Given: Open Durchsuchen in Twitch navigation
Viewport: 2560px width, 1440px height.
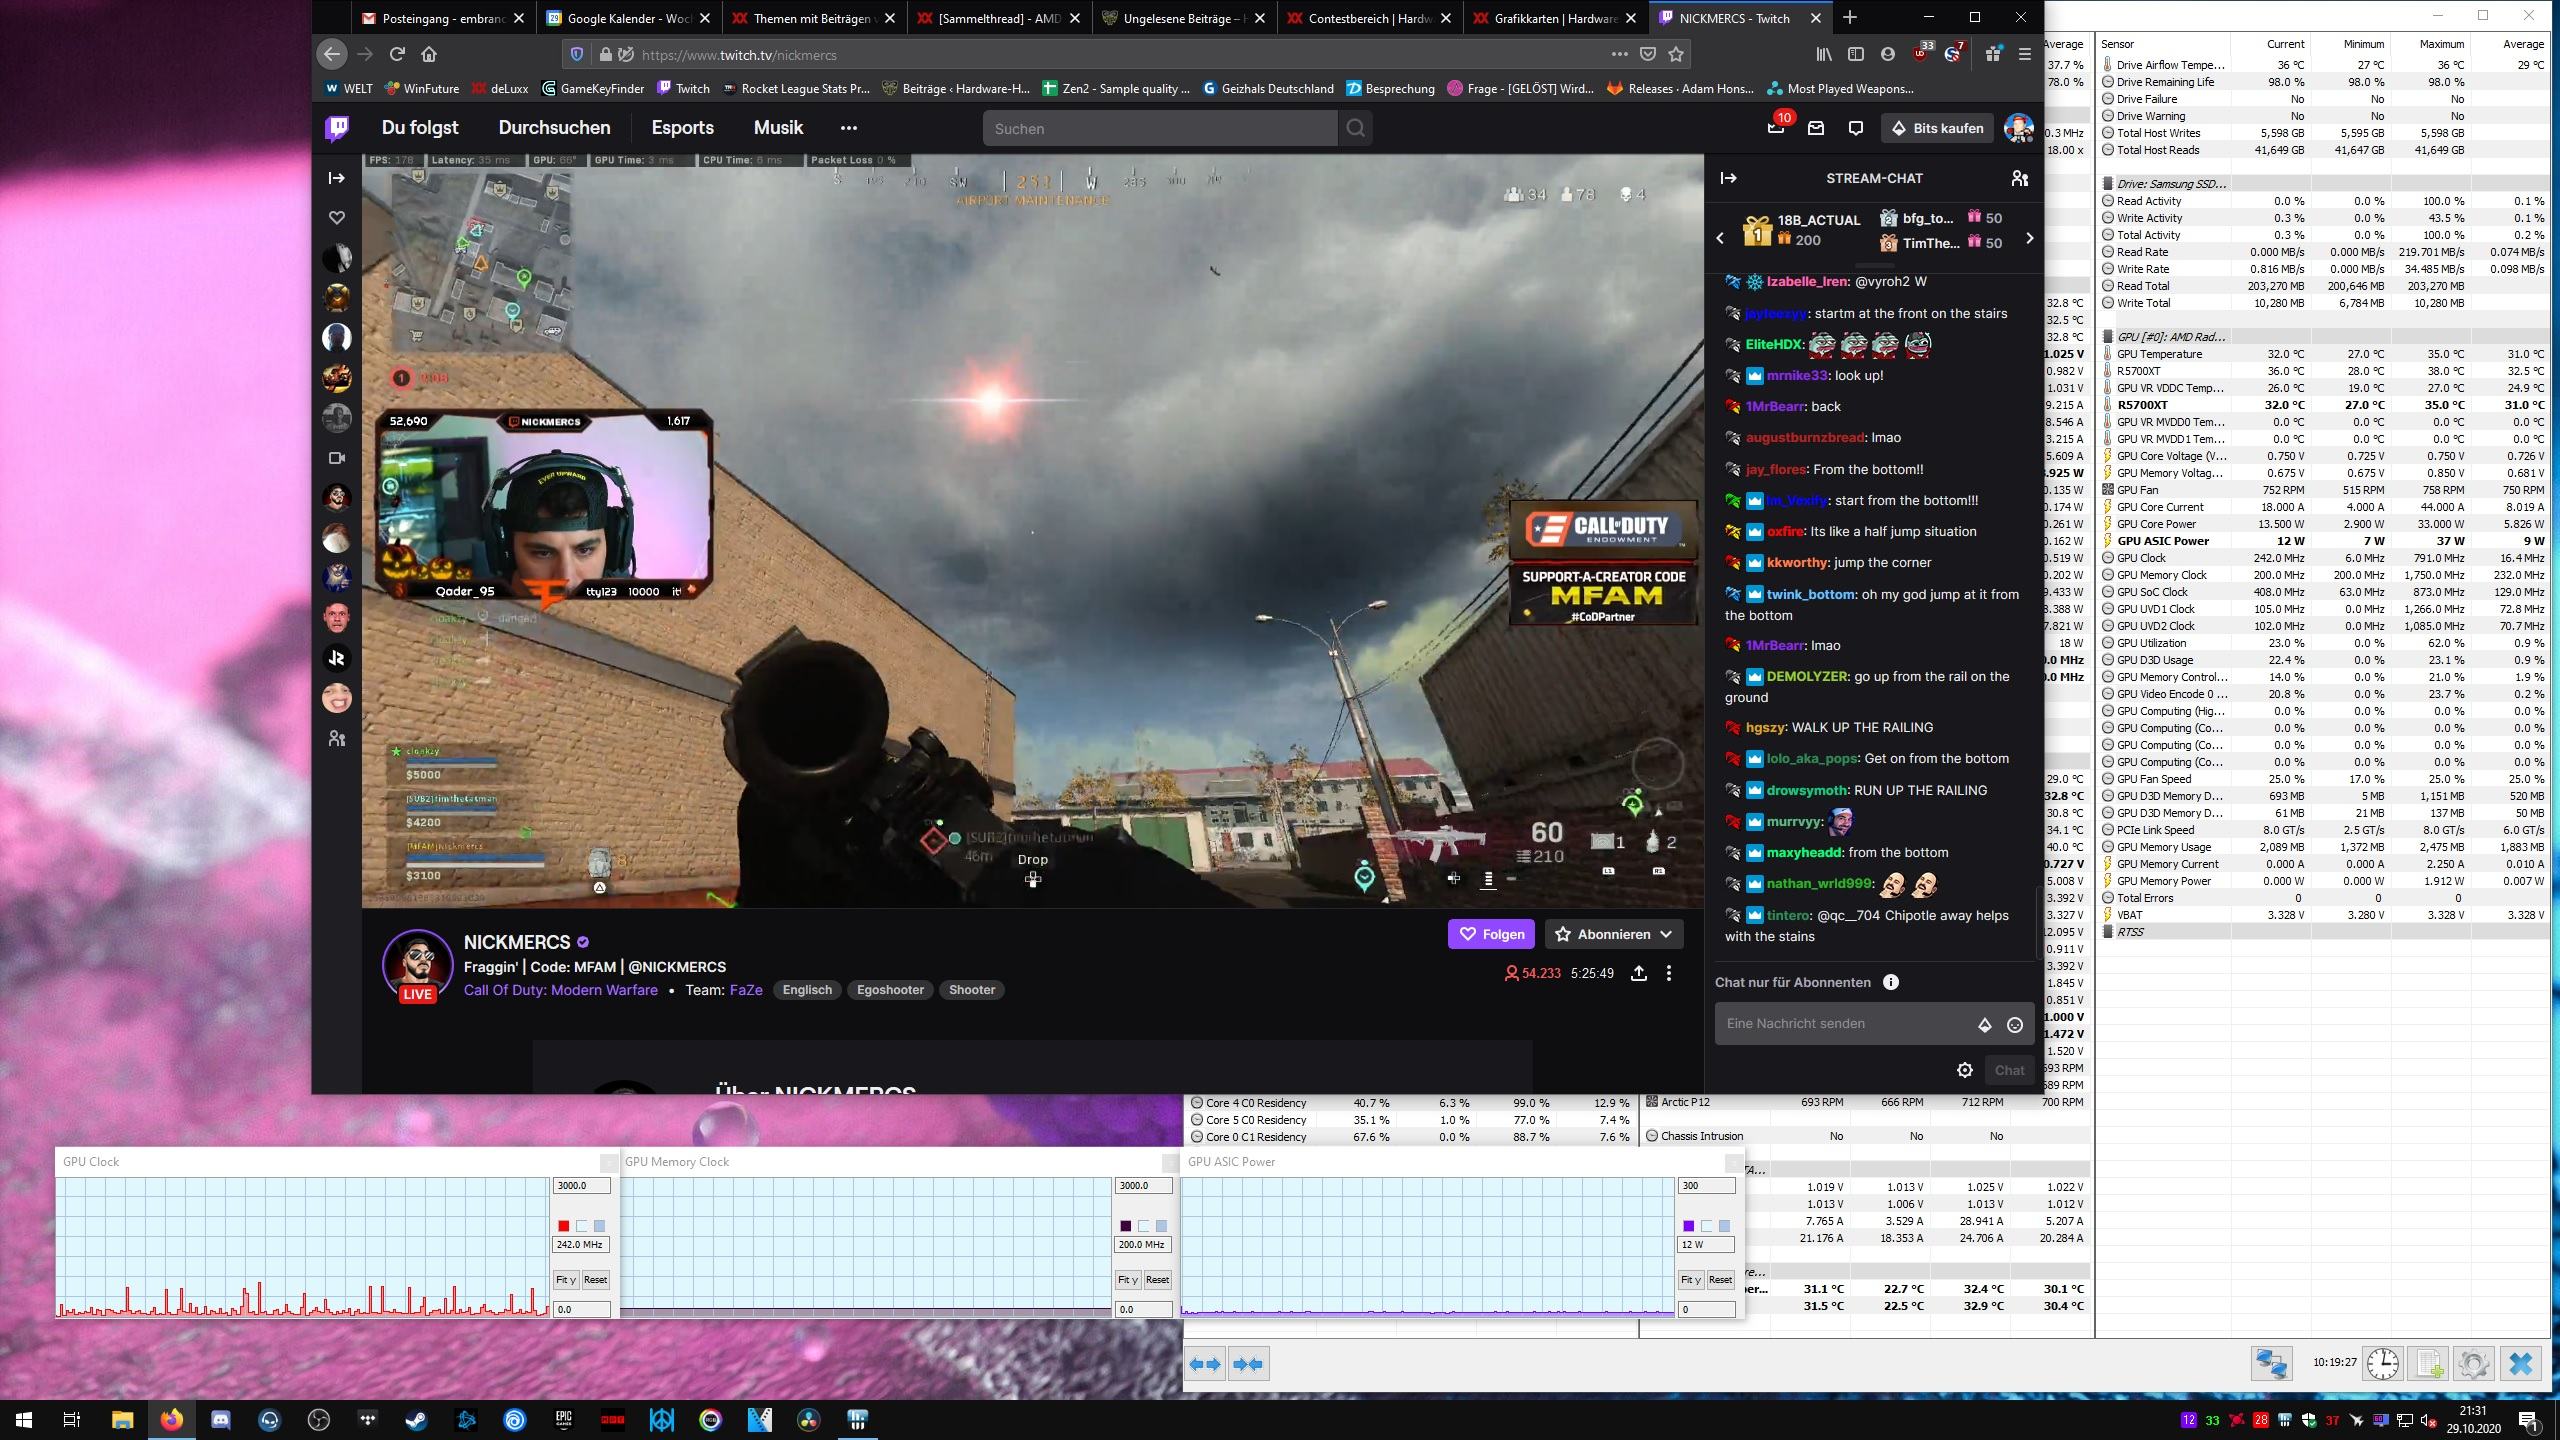Looking at the screenshot, I should tap(554, 128).
